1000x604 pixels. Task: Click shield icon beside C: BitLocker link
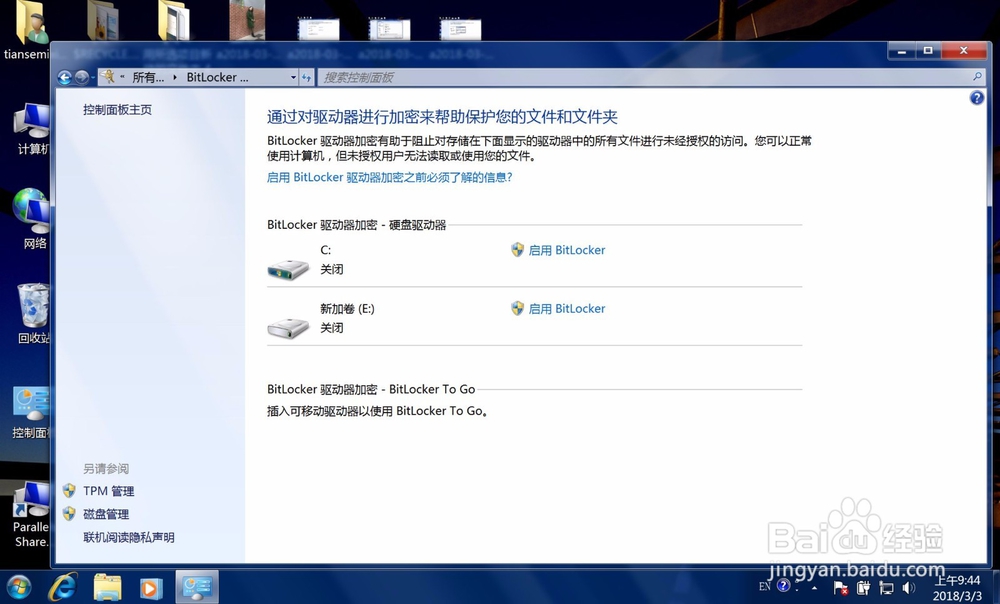tap(518, 249)
